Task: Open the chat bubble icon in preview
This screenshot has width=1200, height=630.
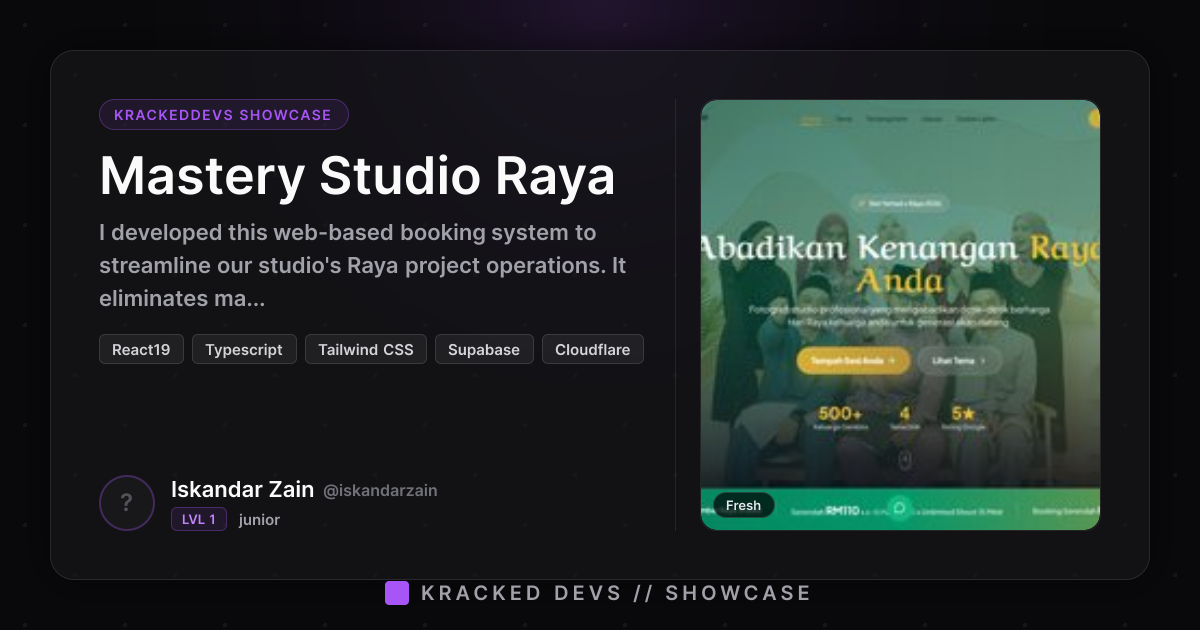Action: click(900, 508)
